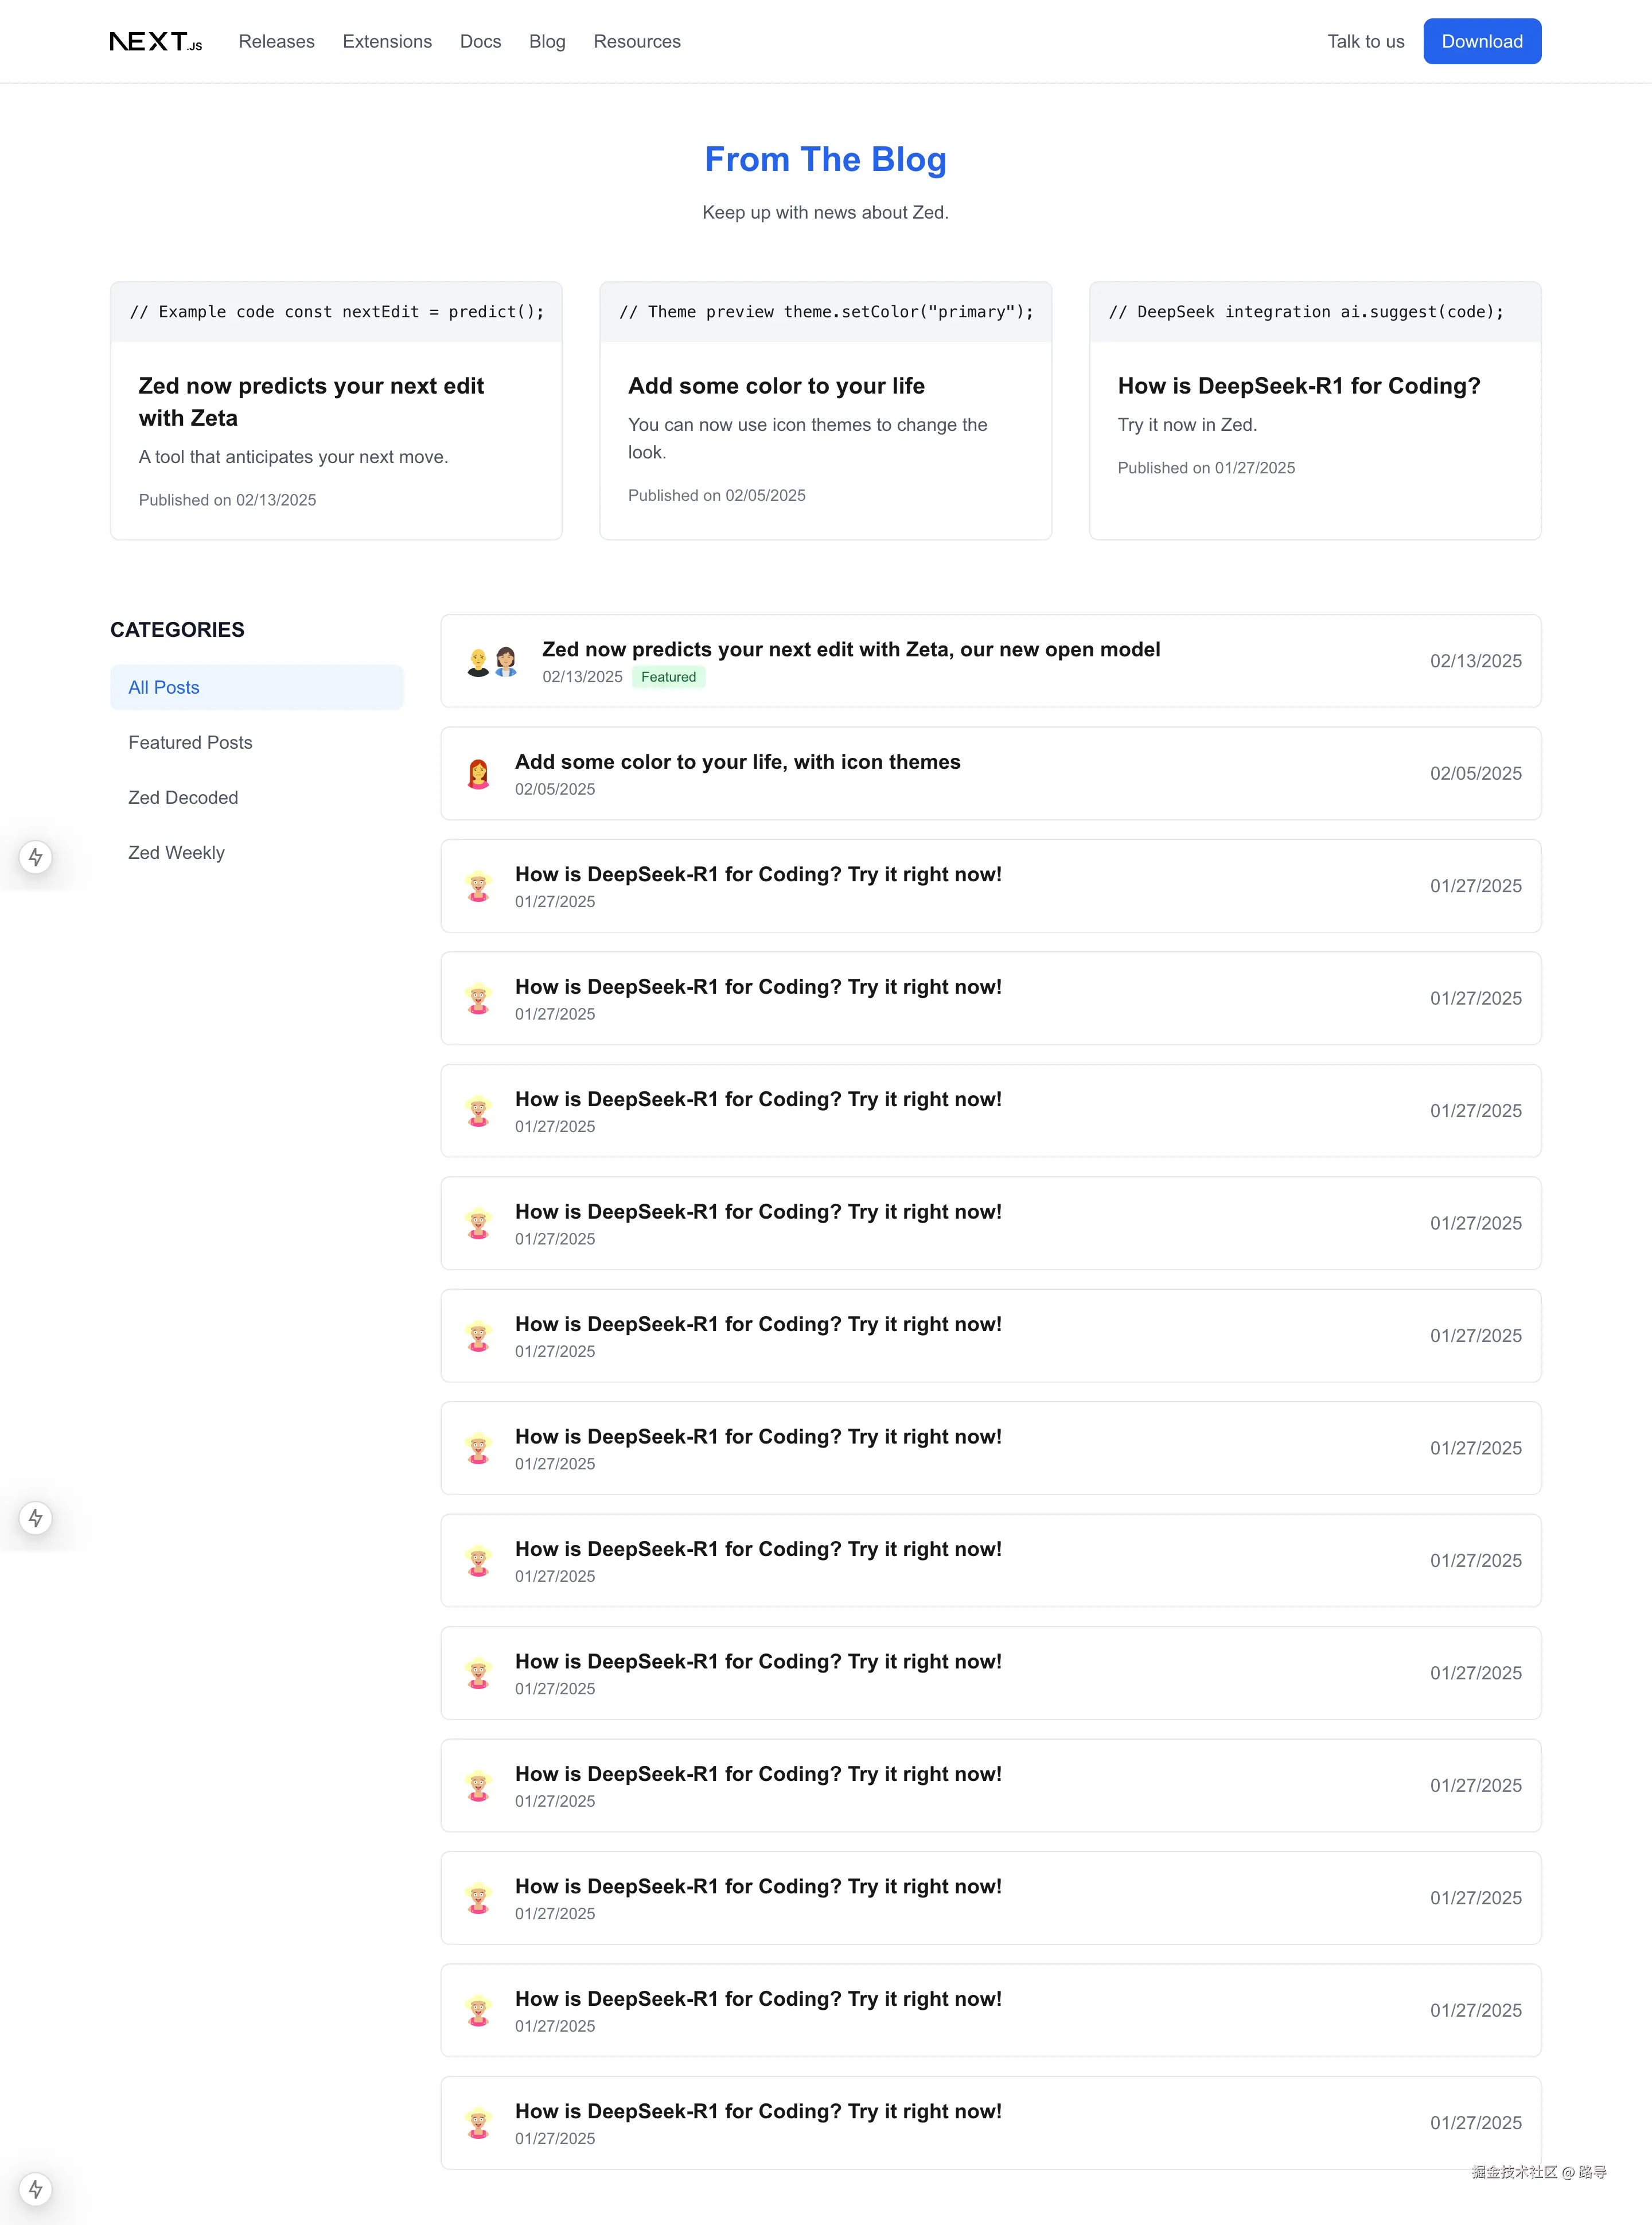Click the topmost lightning bolt floating icon
Viewport: 1652px width, 2225px height.
coord(36,857)
